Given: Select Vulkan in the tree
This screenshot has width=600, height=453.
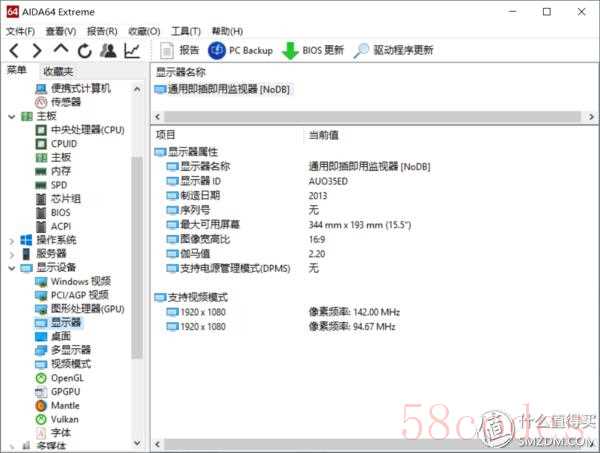Looking at the screenshot, I should (57, 419).
